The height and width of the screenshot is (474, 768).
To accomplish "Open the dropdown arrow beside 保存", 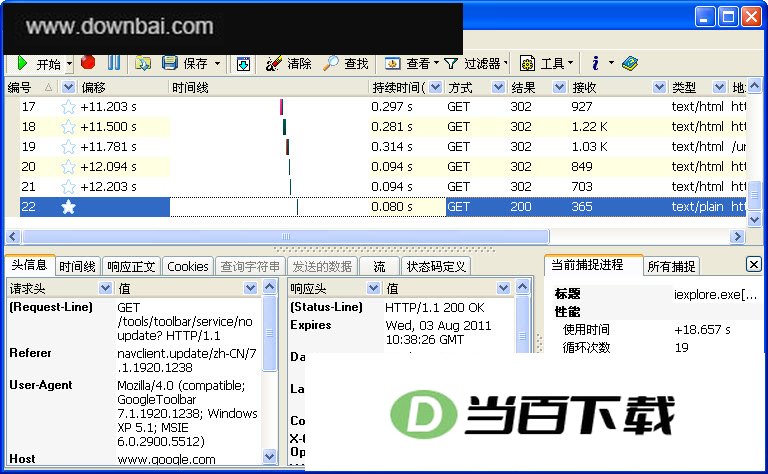I will tap(217, 63).
